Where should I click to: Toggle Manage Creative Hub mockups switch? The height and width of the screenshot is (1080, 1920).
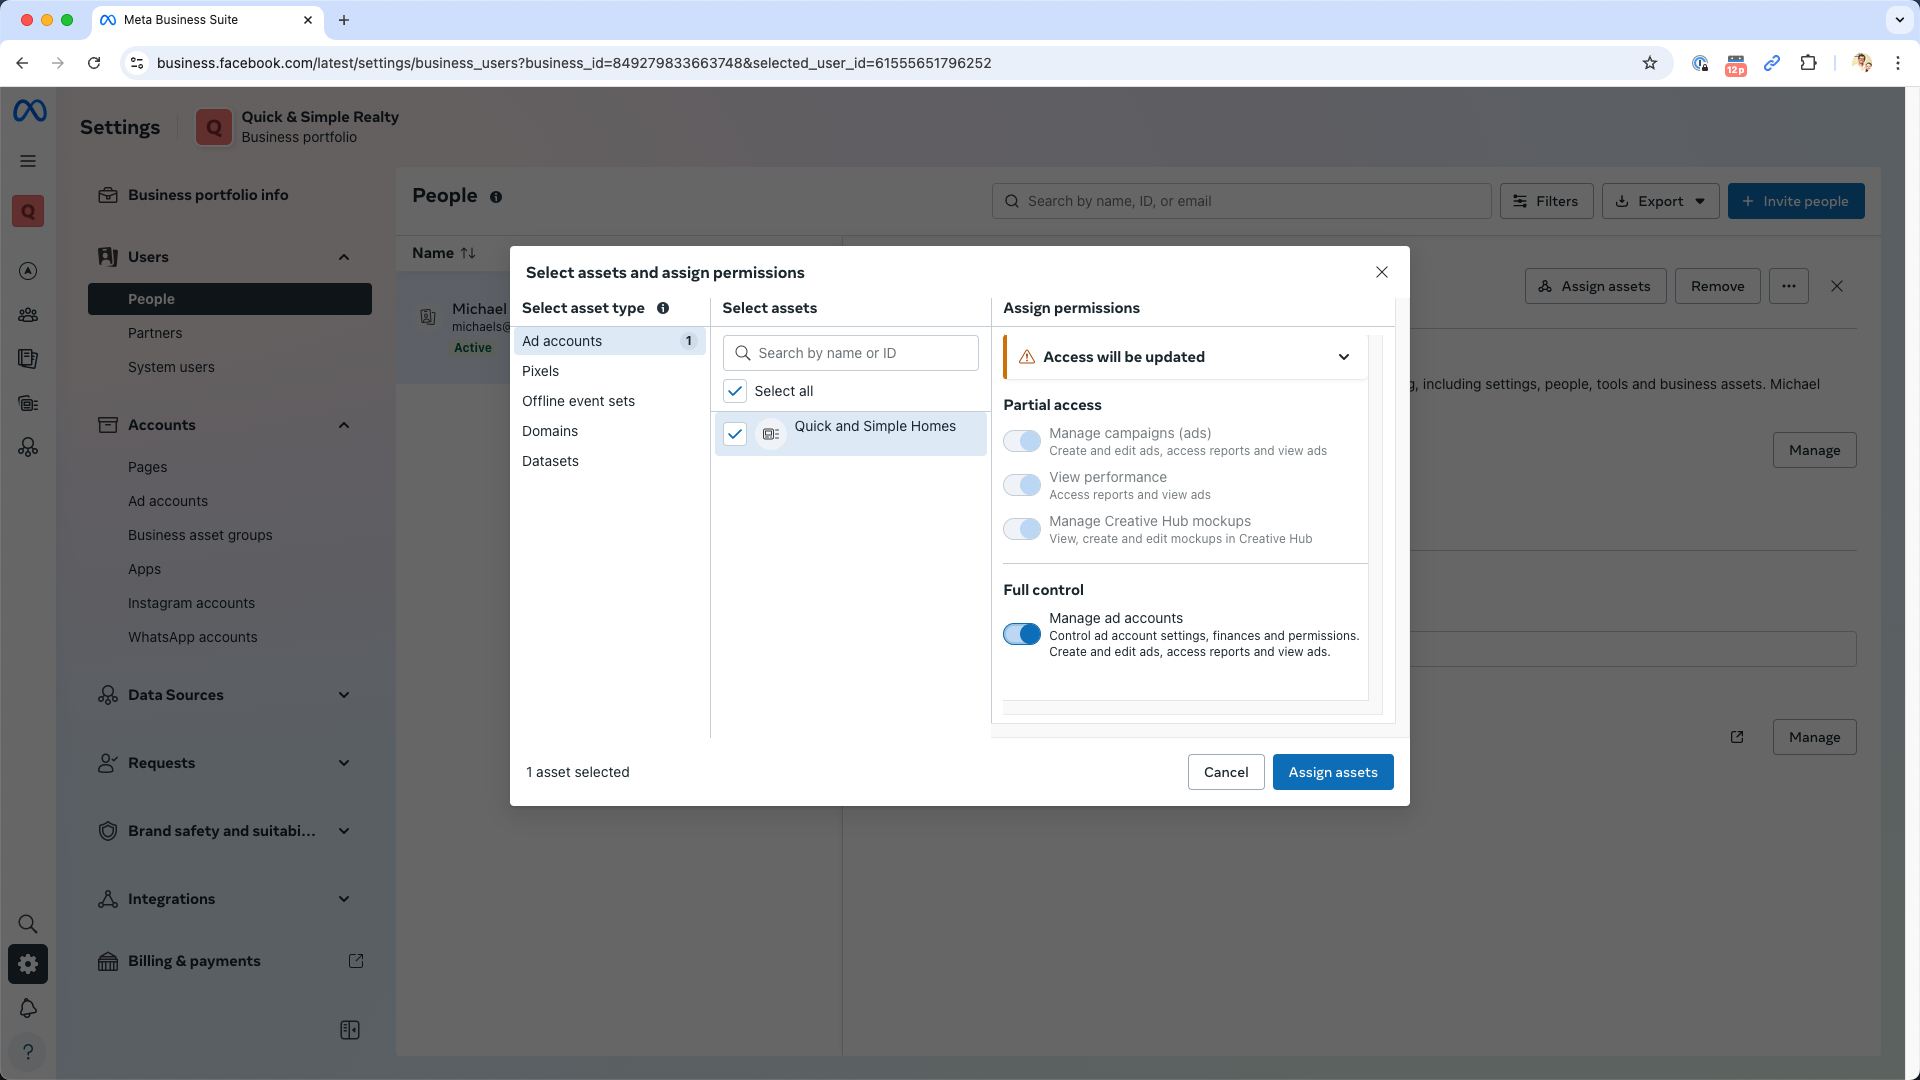pyautogui.click(x=1022, y=529)
